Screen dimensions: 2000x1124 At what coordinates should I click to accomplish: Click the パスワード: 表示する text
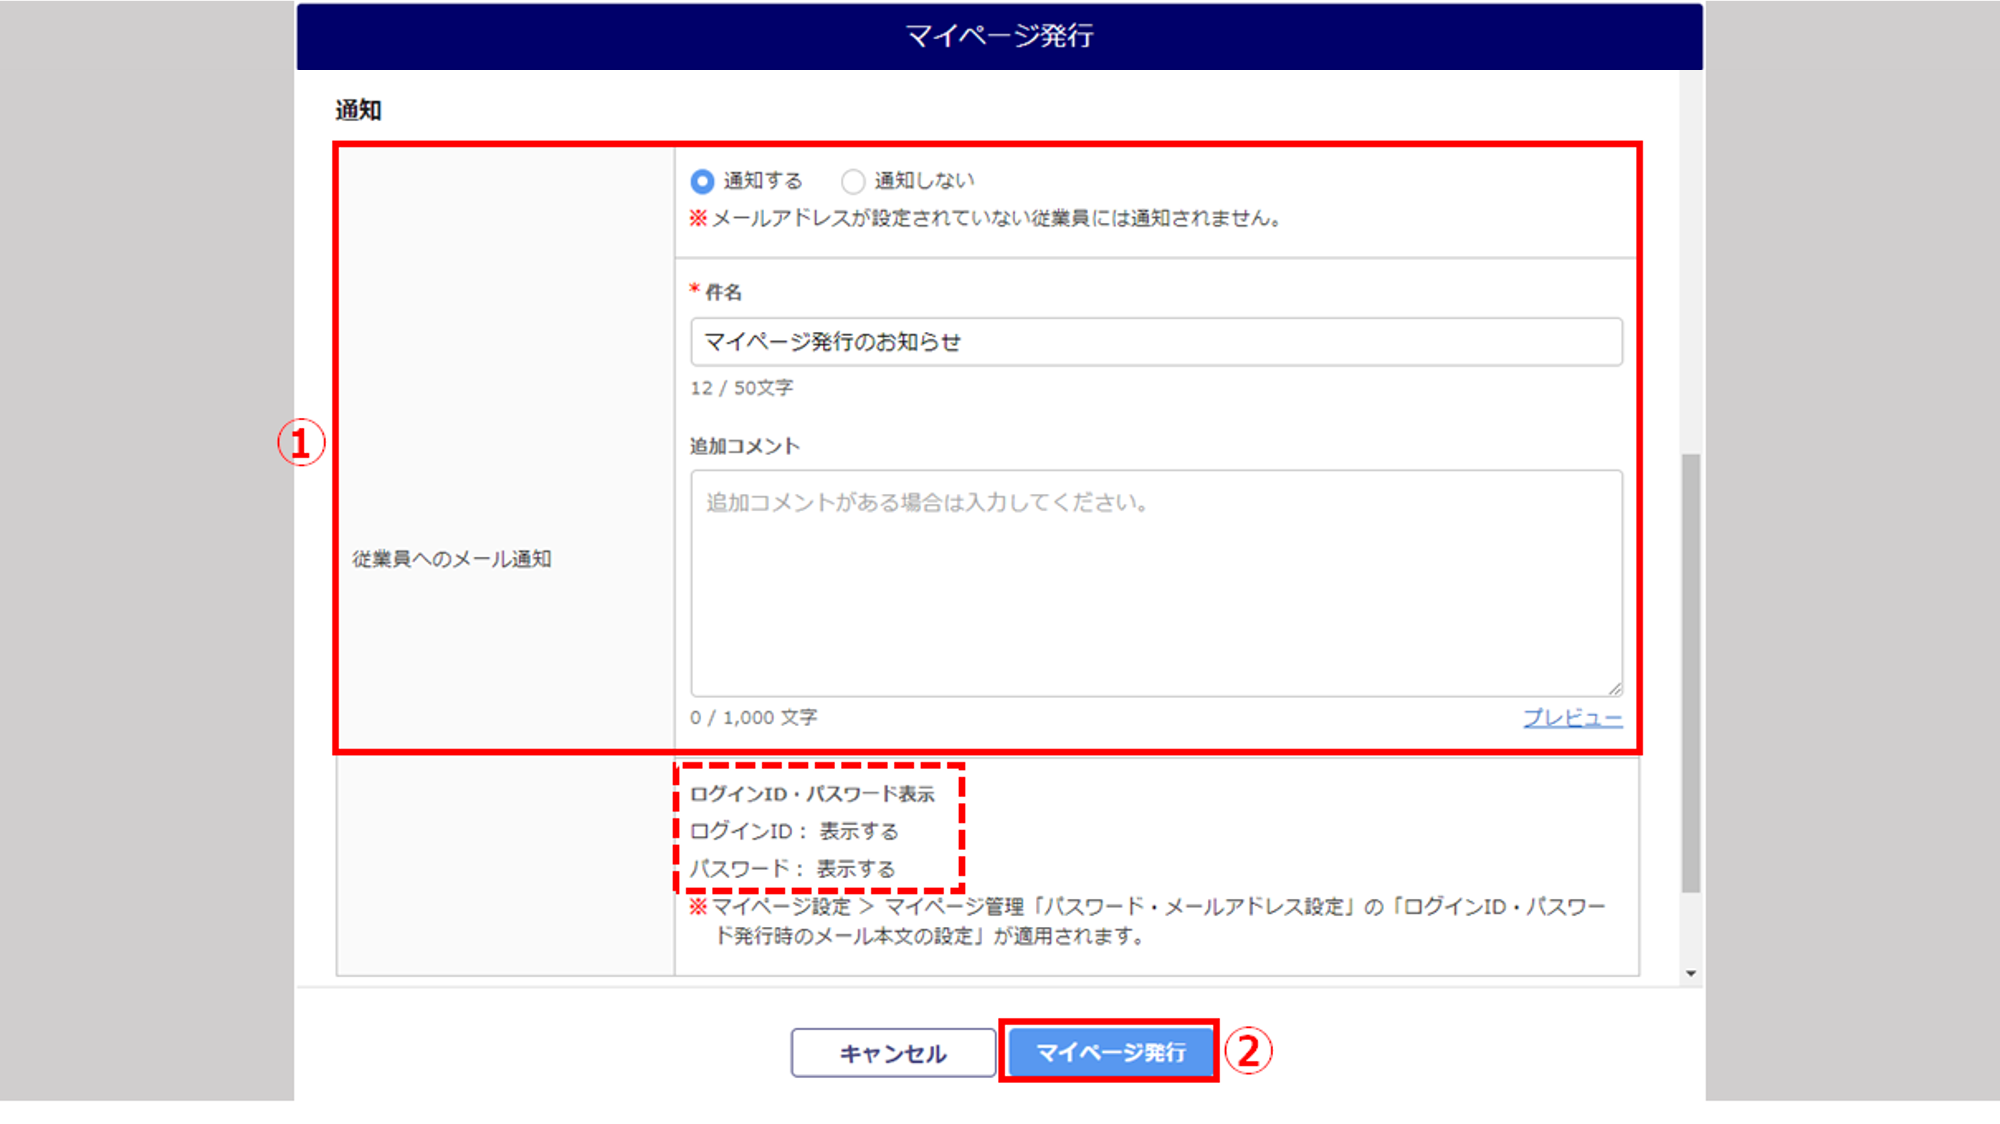point(792,869)
